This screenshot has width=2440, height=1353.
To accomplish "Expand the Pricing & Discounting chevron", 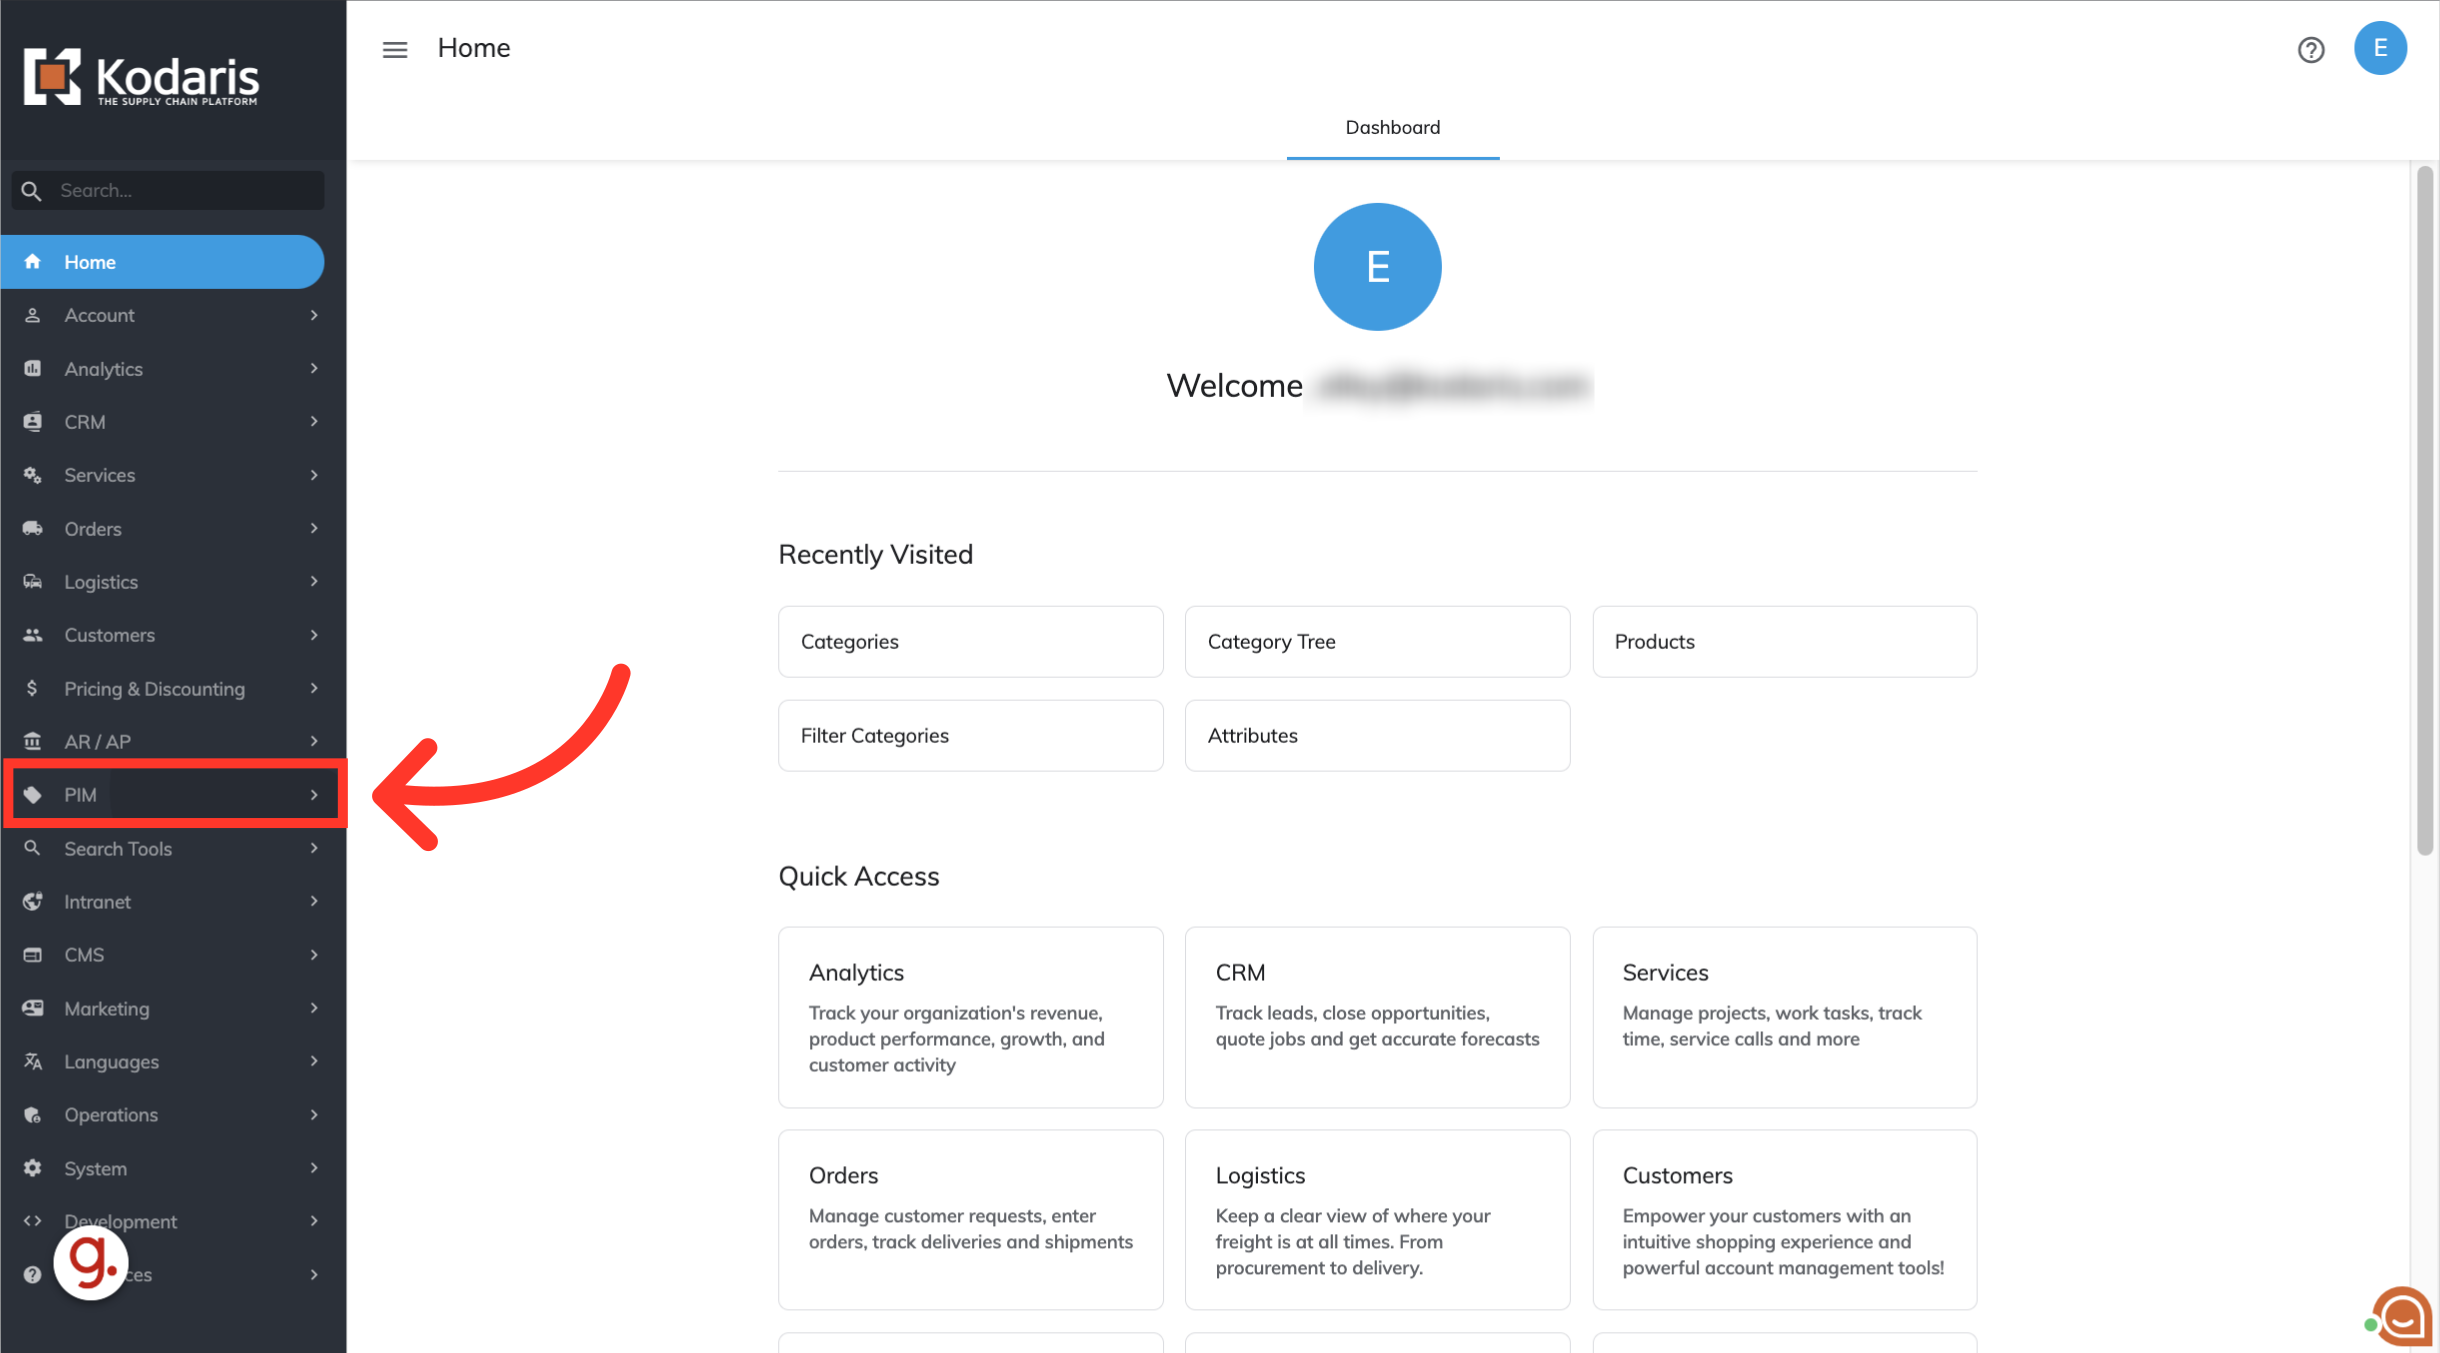I will pyautogui.click(x=314, y=688).
